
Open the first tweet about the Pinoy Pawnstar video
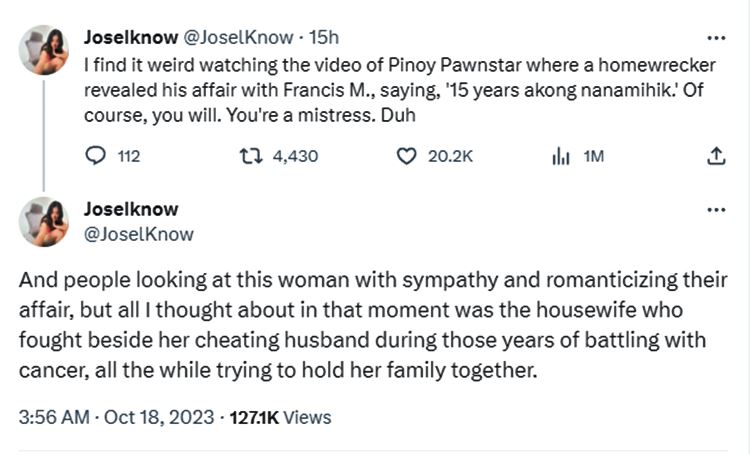pyautogui.click(x=400, y=88)
